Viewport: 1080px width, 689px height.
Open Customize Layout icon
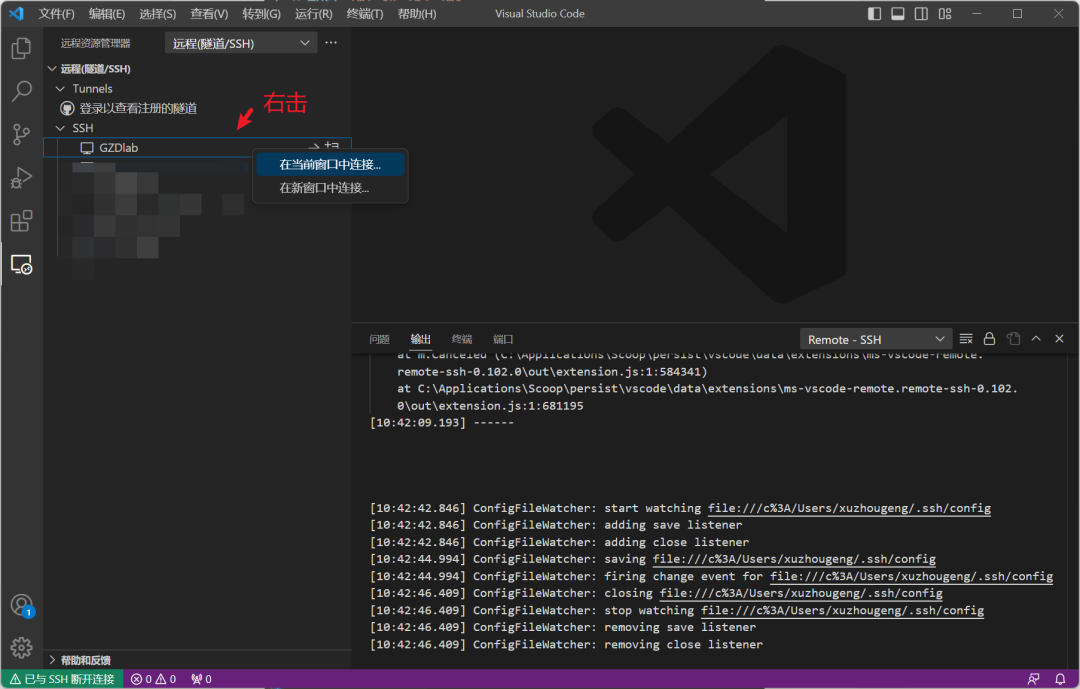tap(945, 13)
